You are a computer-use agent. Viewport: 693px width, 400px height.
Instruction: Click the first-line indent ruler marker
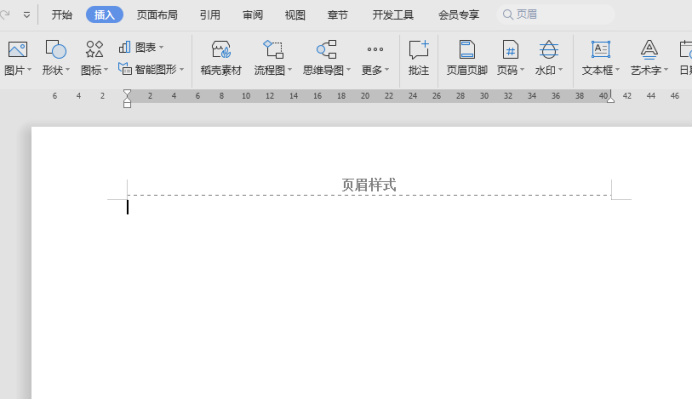127,92
